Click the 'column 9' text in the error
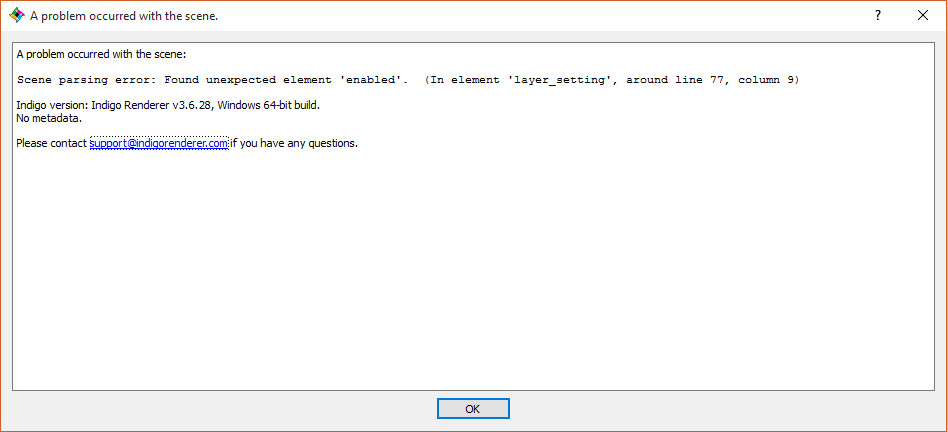Image resolution: width=948 pixels, height=432 pixels. tap(765, 80)
